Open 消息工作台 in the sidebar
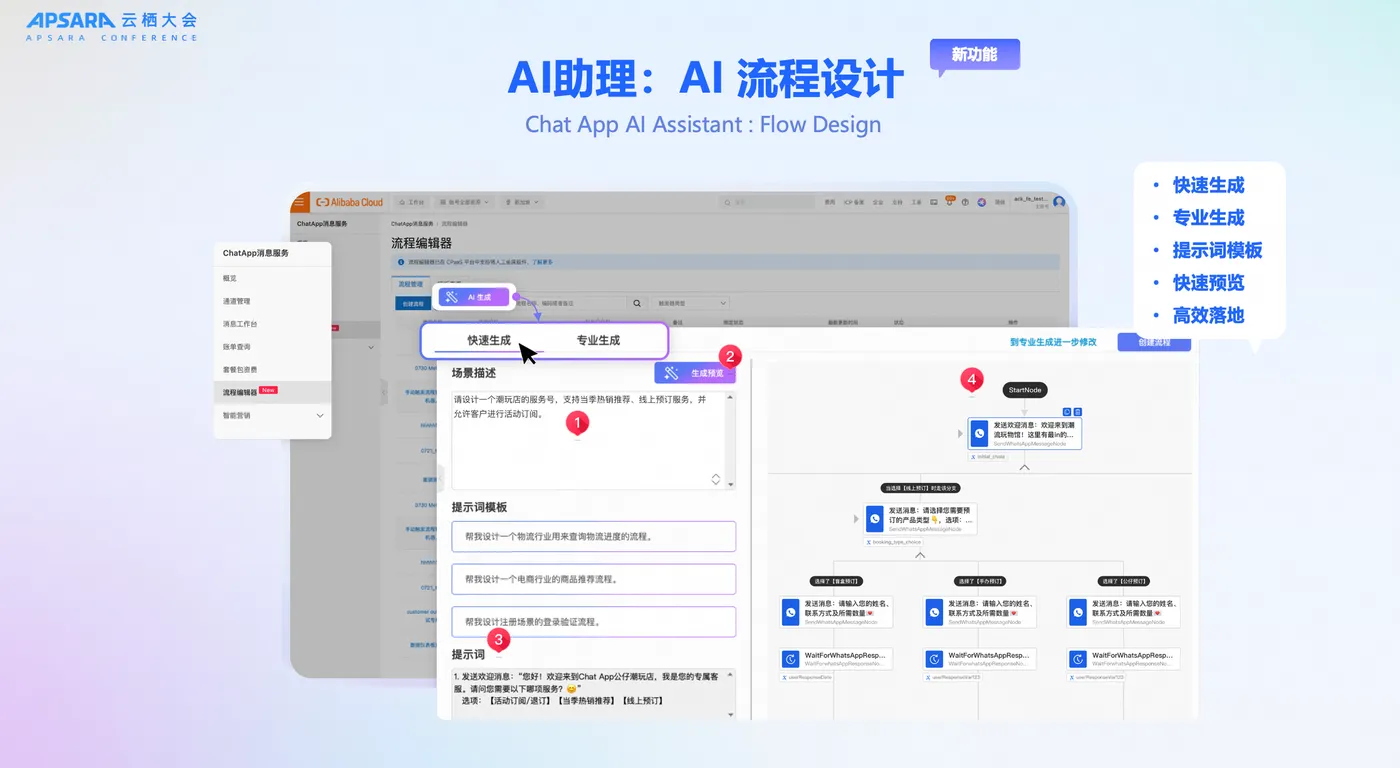 coord(240,324)
